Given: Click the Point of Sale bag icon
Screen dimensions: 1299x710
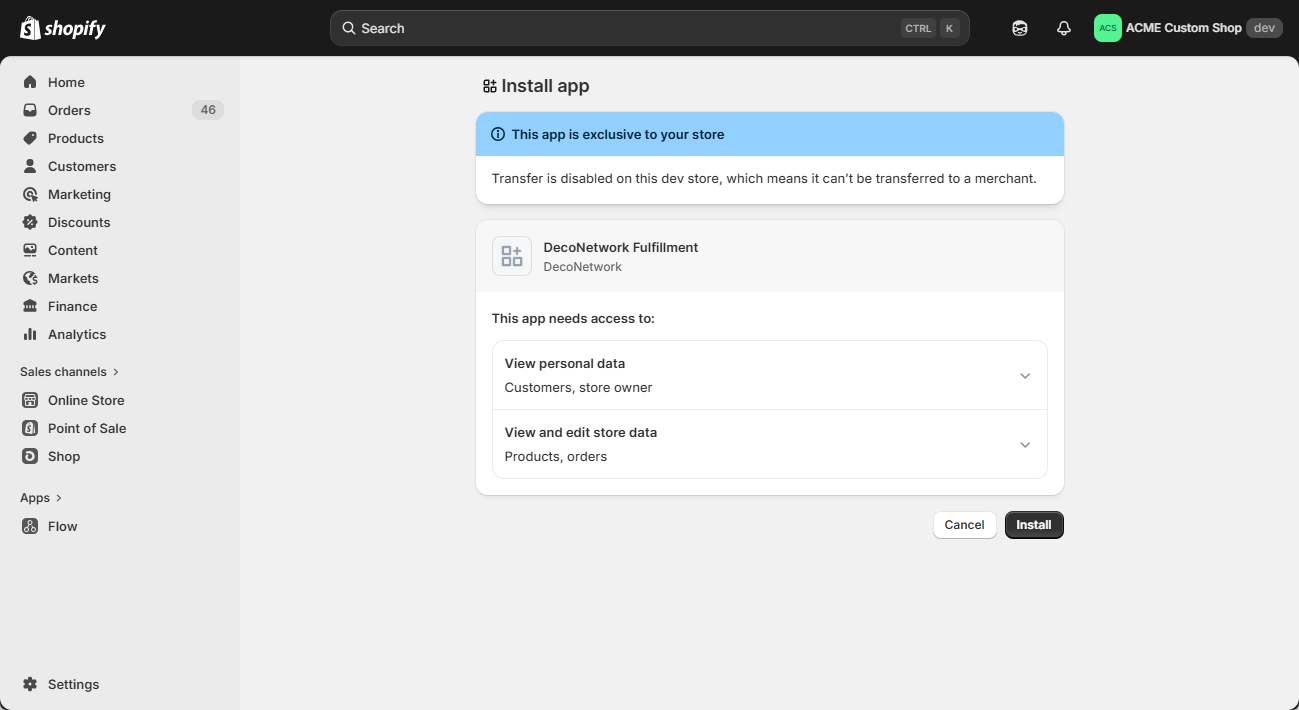Looking at the screenshot, I should click(x=30, y=428).
